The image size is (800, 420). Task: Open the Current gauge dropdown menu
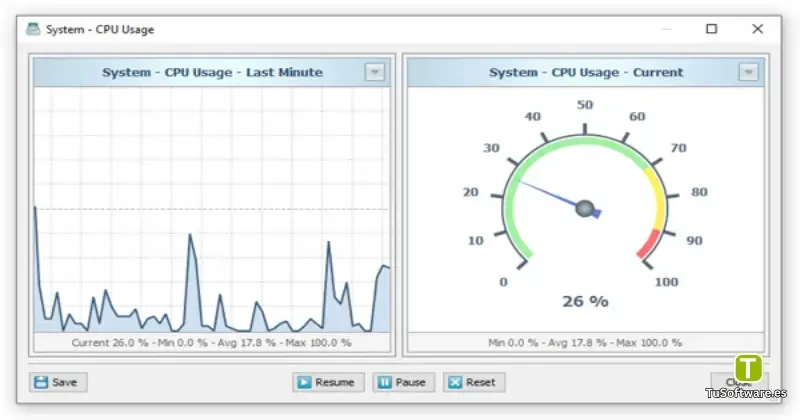pos(748,72)
